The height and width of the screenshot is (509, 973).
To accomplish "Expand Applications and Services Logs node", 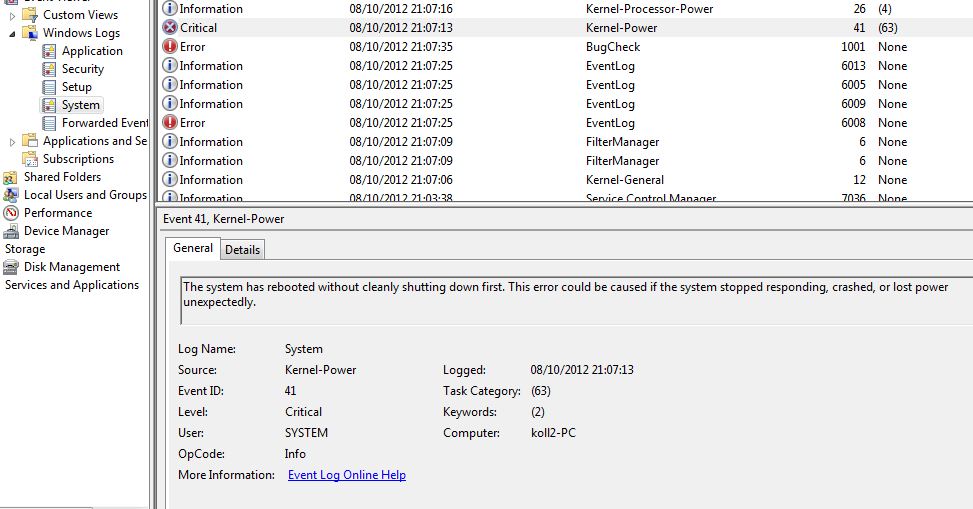I will pos(12,141).
